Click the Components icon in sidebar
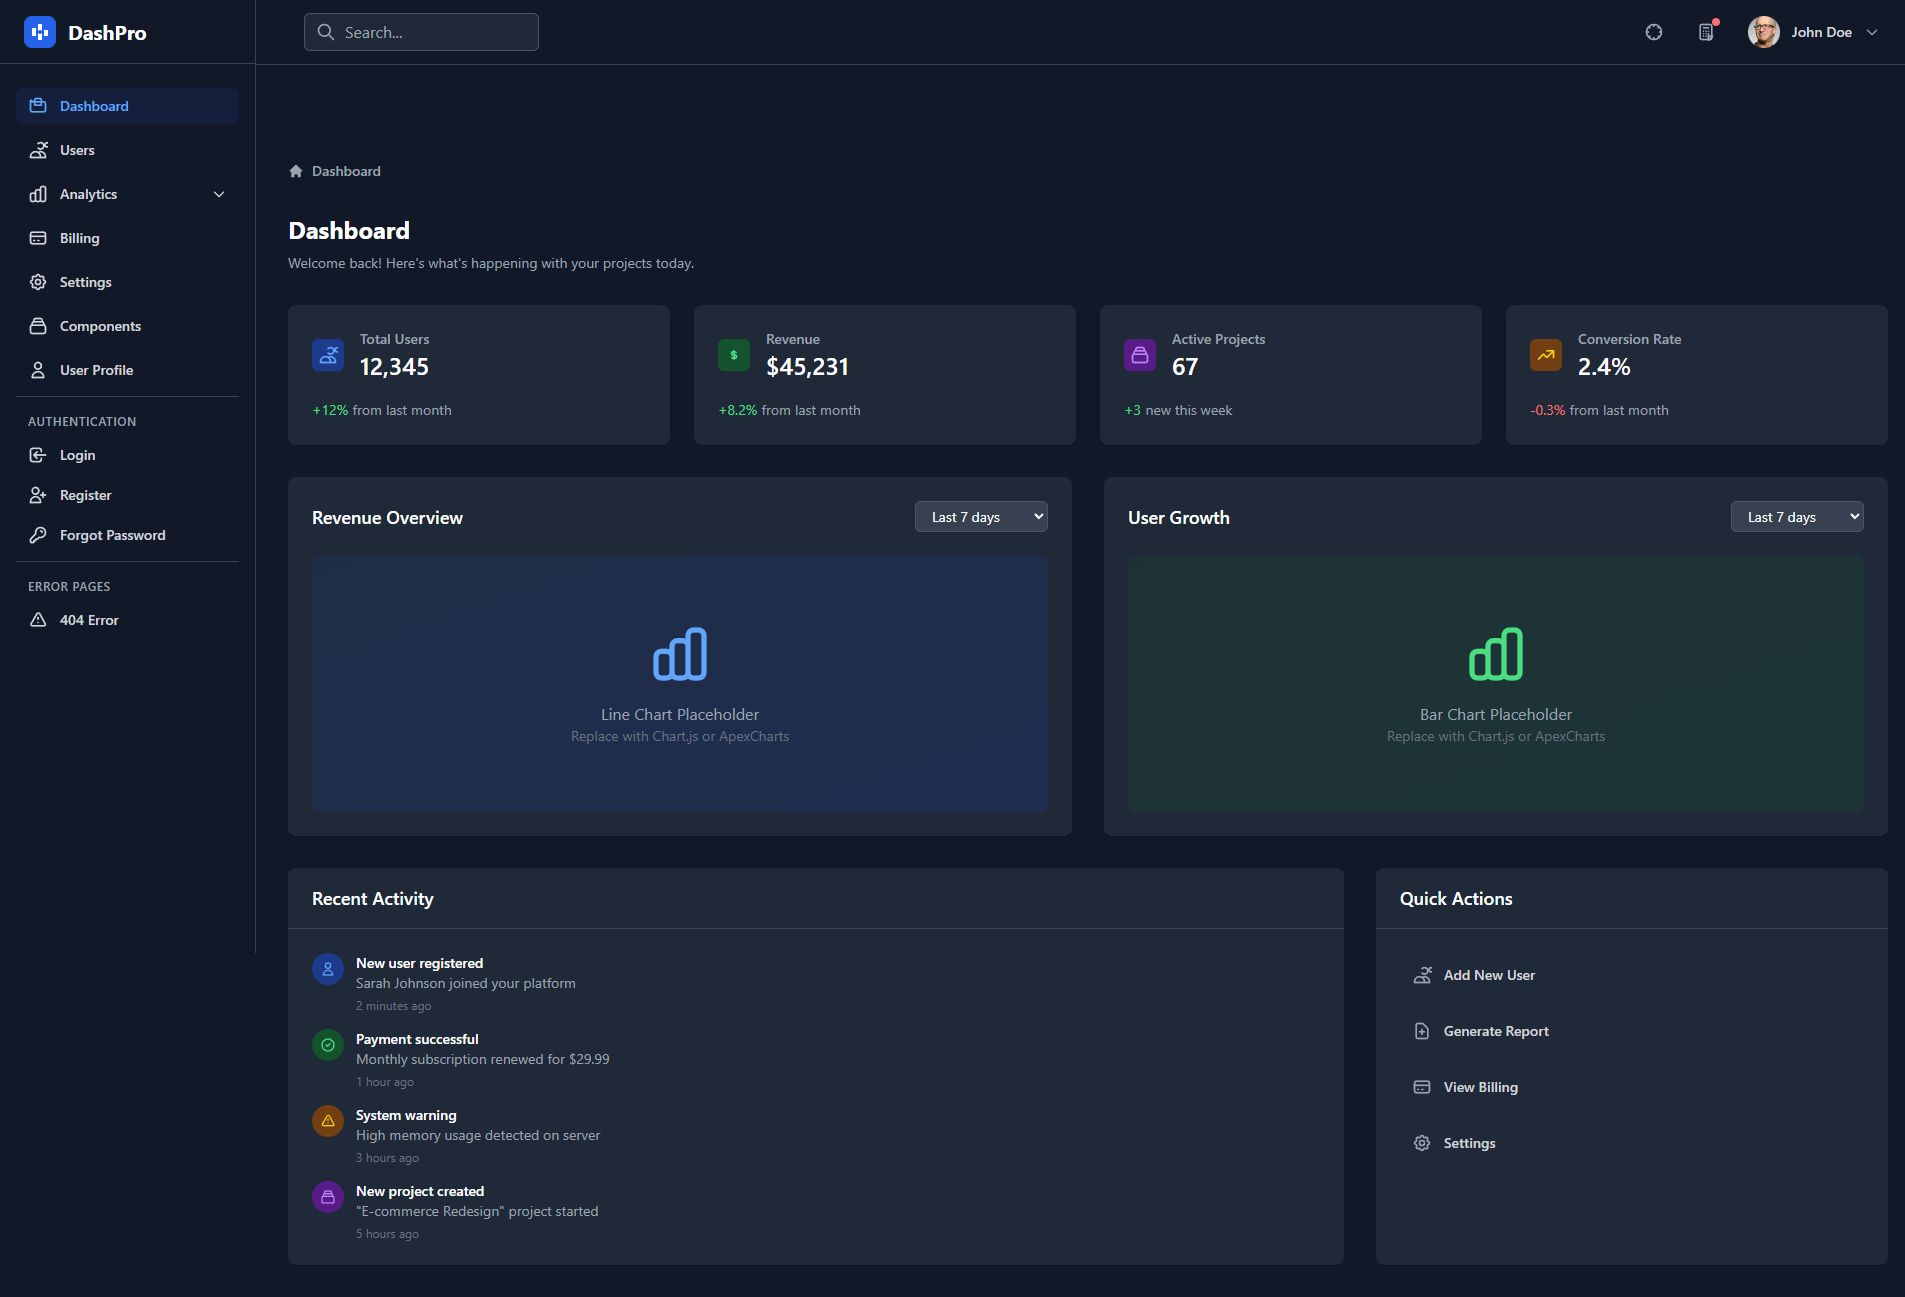Screen dimensions: 1905x1297 click(38, 326)
